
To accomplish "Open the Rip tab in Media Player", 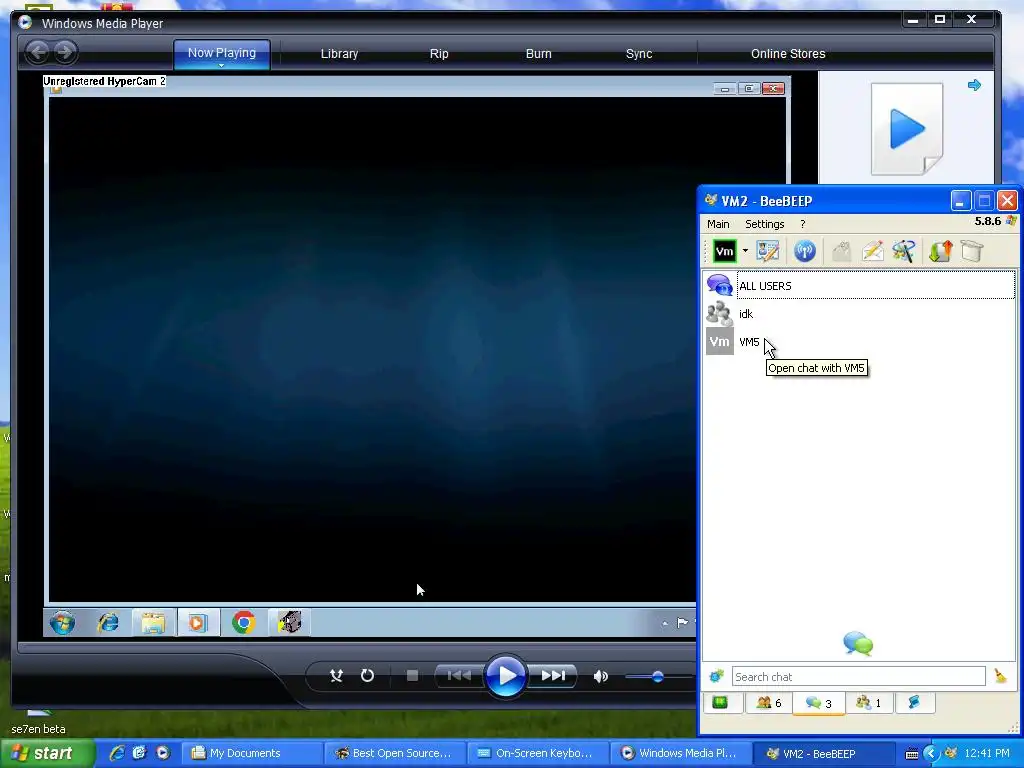I will pyautogui.click(x=439, y=54).
